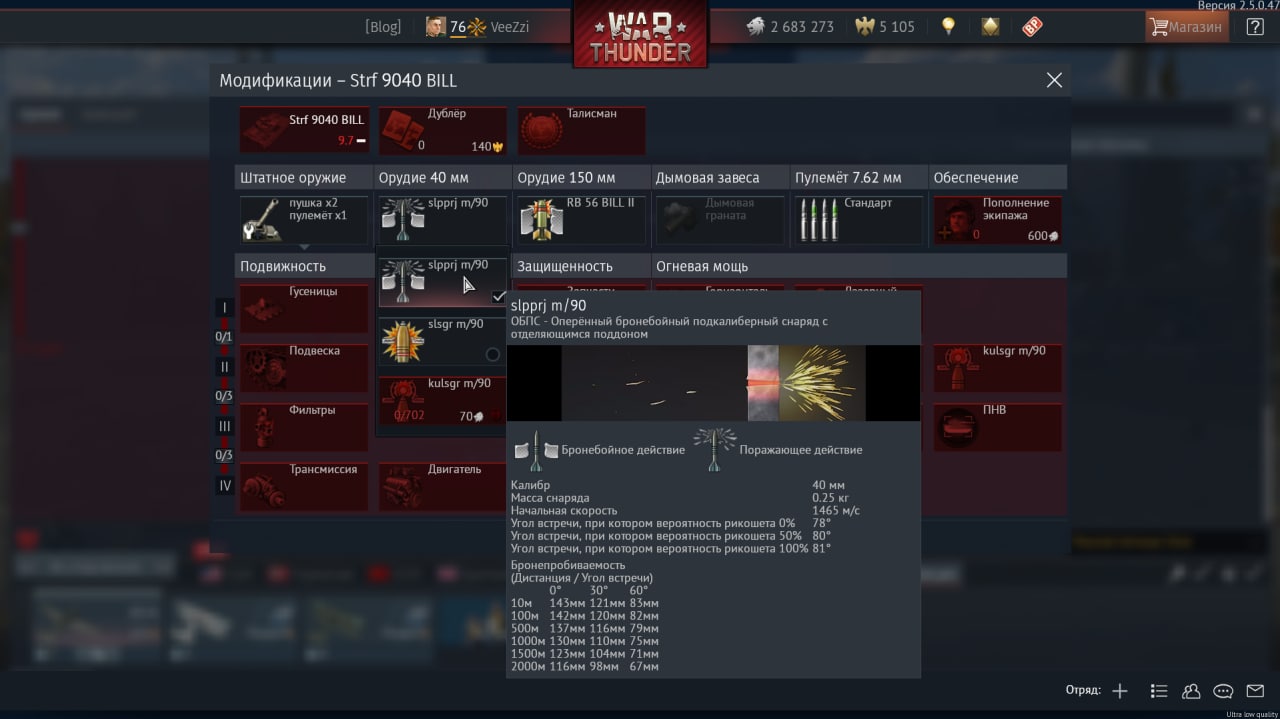
Task: Open the Пополнение экипажа item
Action: (997, 220)
